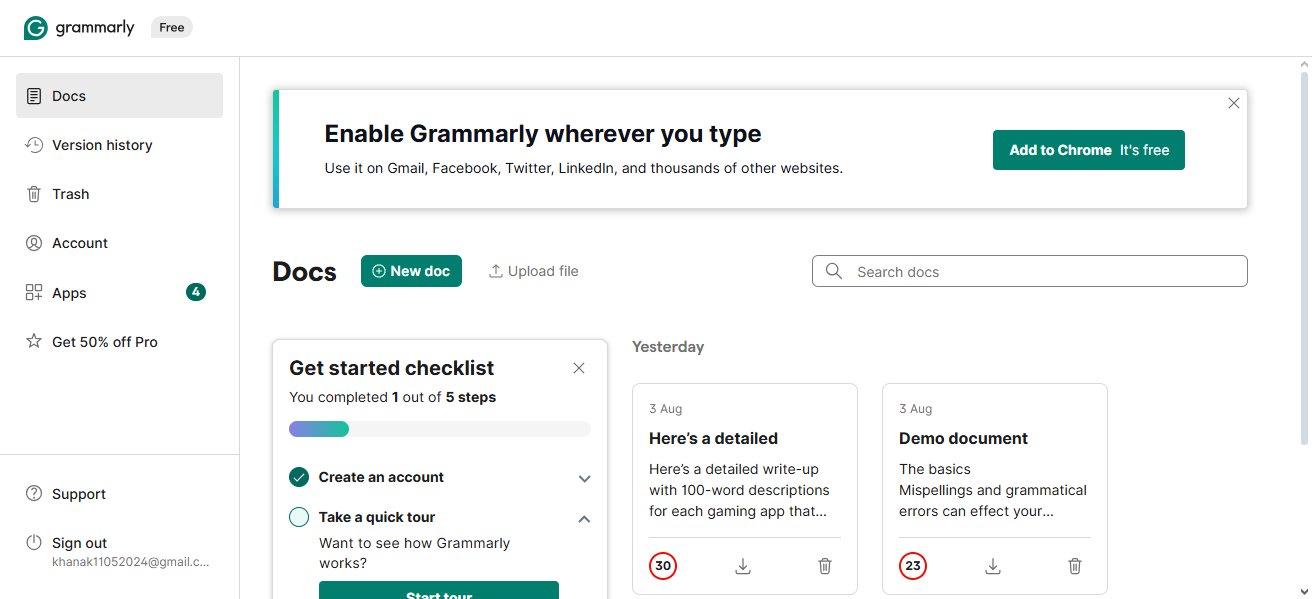Click Add to Chrome button

tap(1088, 150)
